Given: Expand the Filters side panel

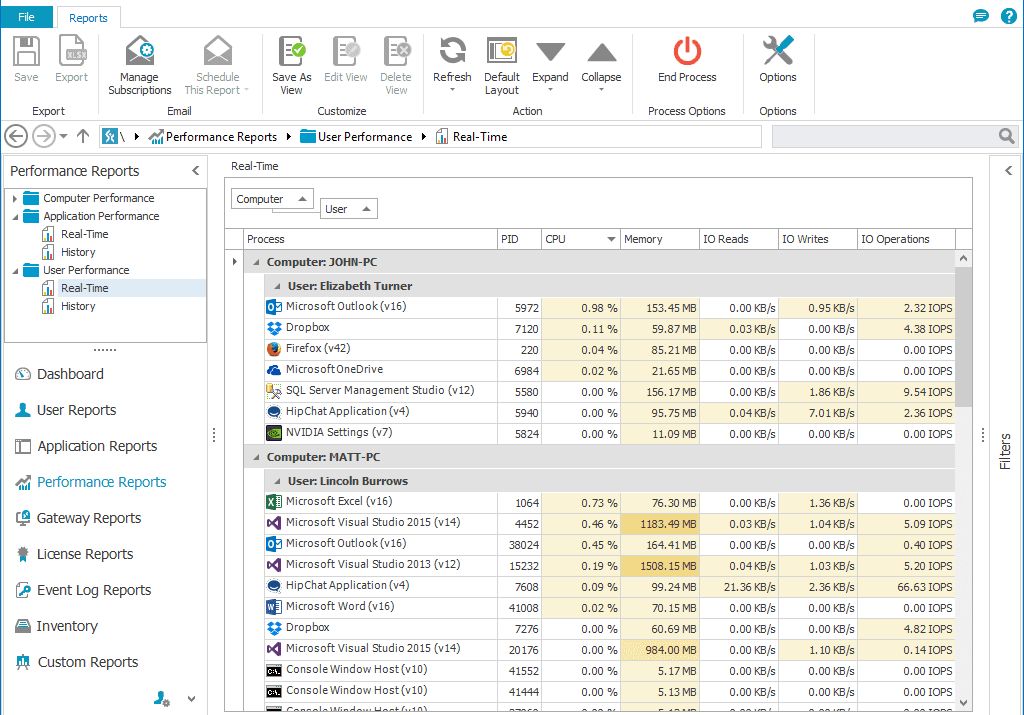Looking at the screenshot, I should [x=1008, y=170].
